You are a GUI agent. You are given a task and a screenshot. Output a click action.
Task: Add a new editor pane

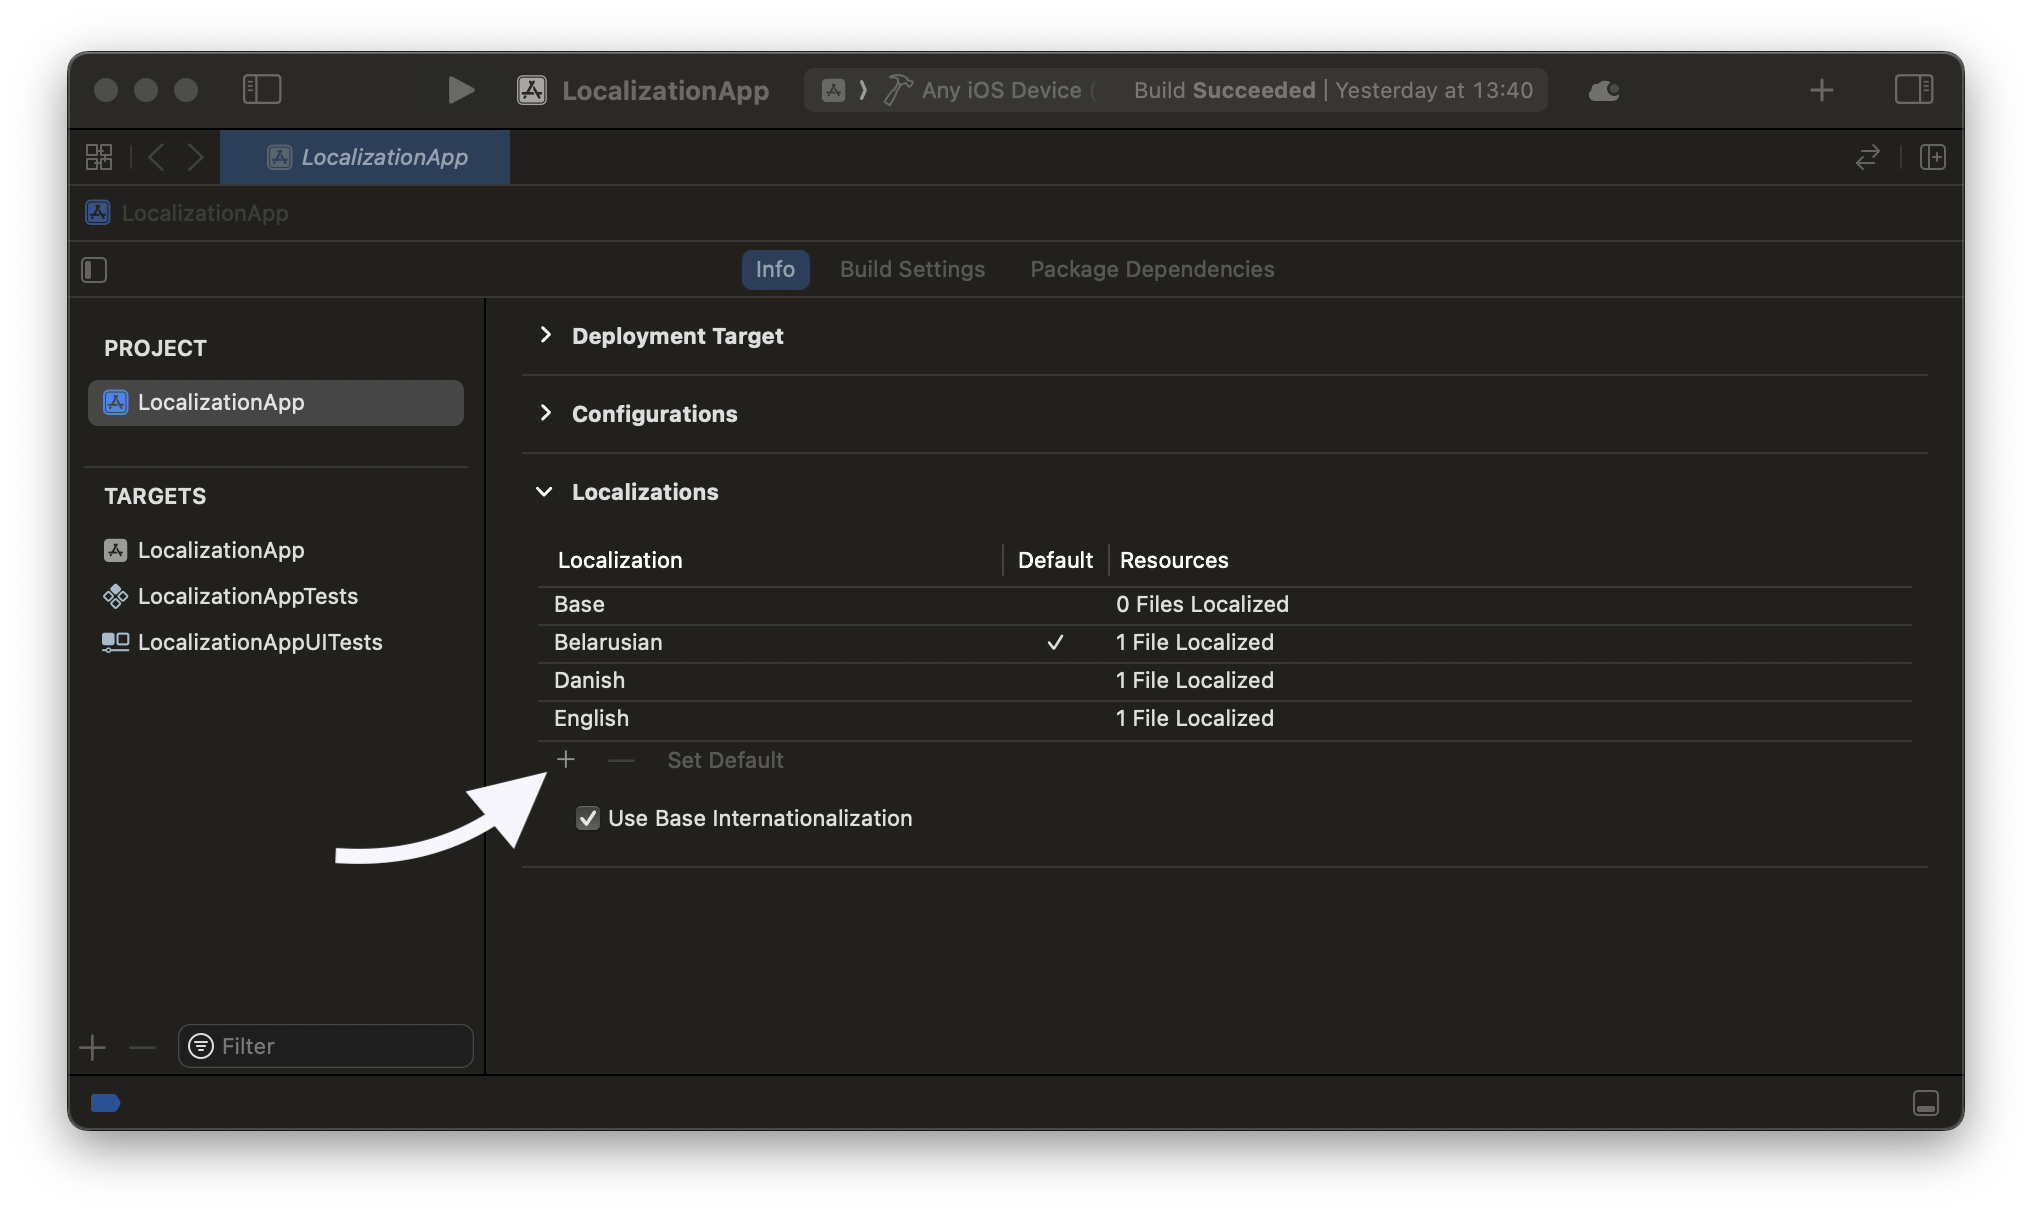point(1933,157)
